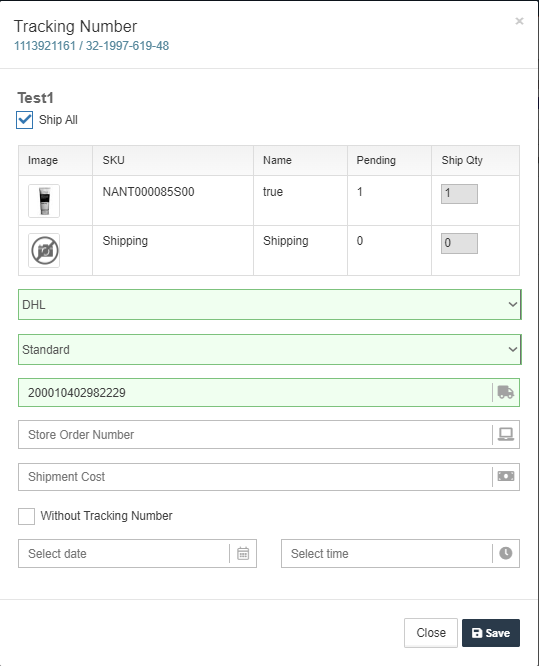Click the Store Order Number field

pyautogui.click(x=255, y=435)
